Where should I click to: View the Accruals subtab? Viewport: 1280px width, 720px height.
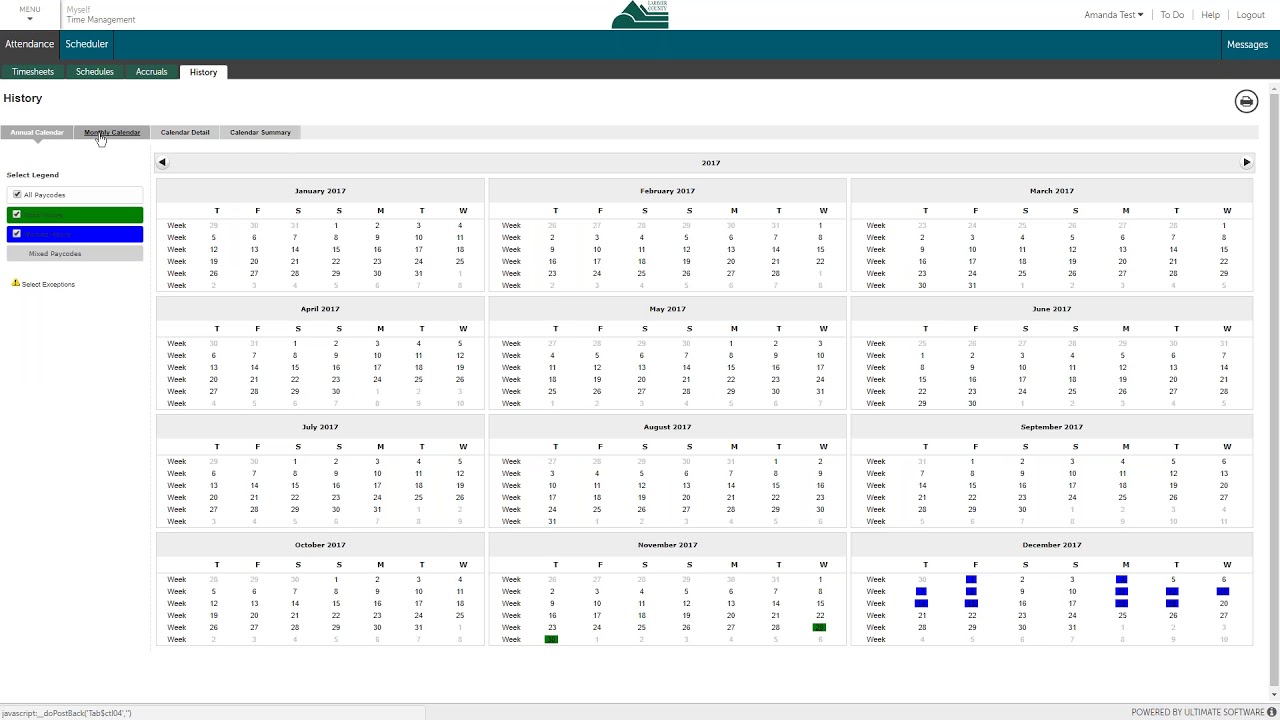coord(152,72)
